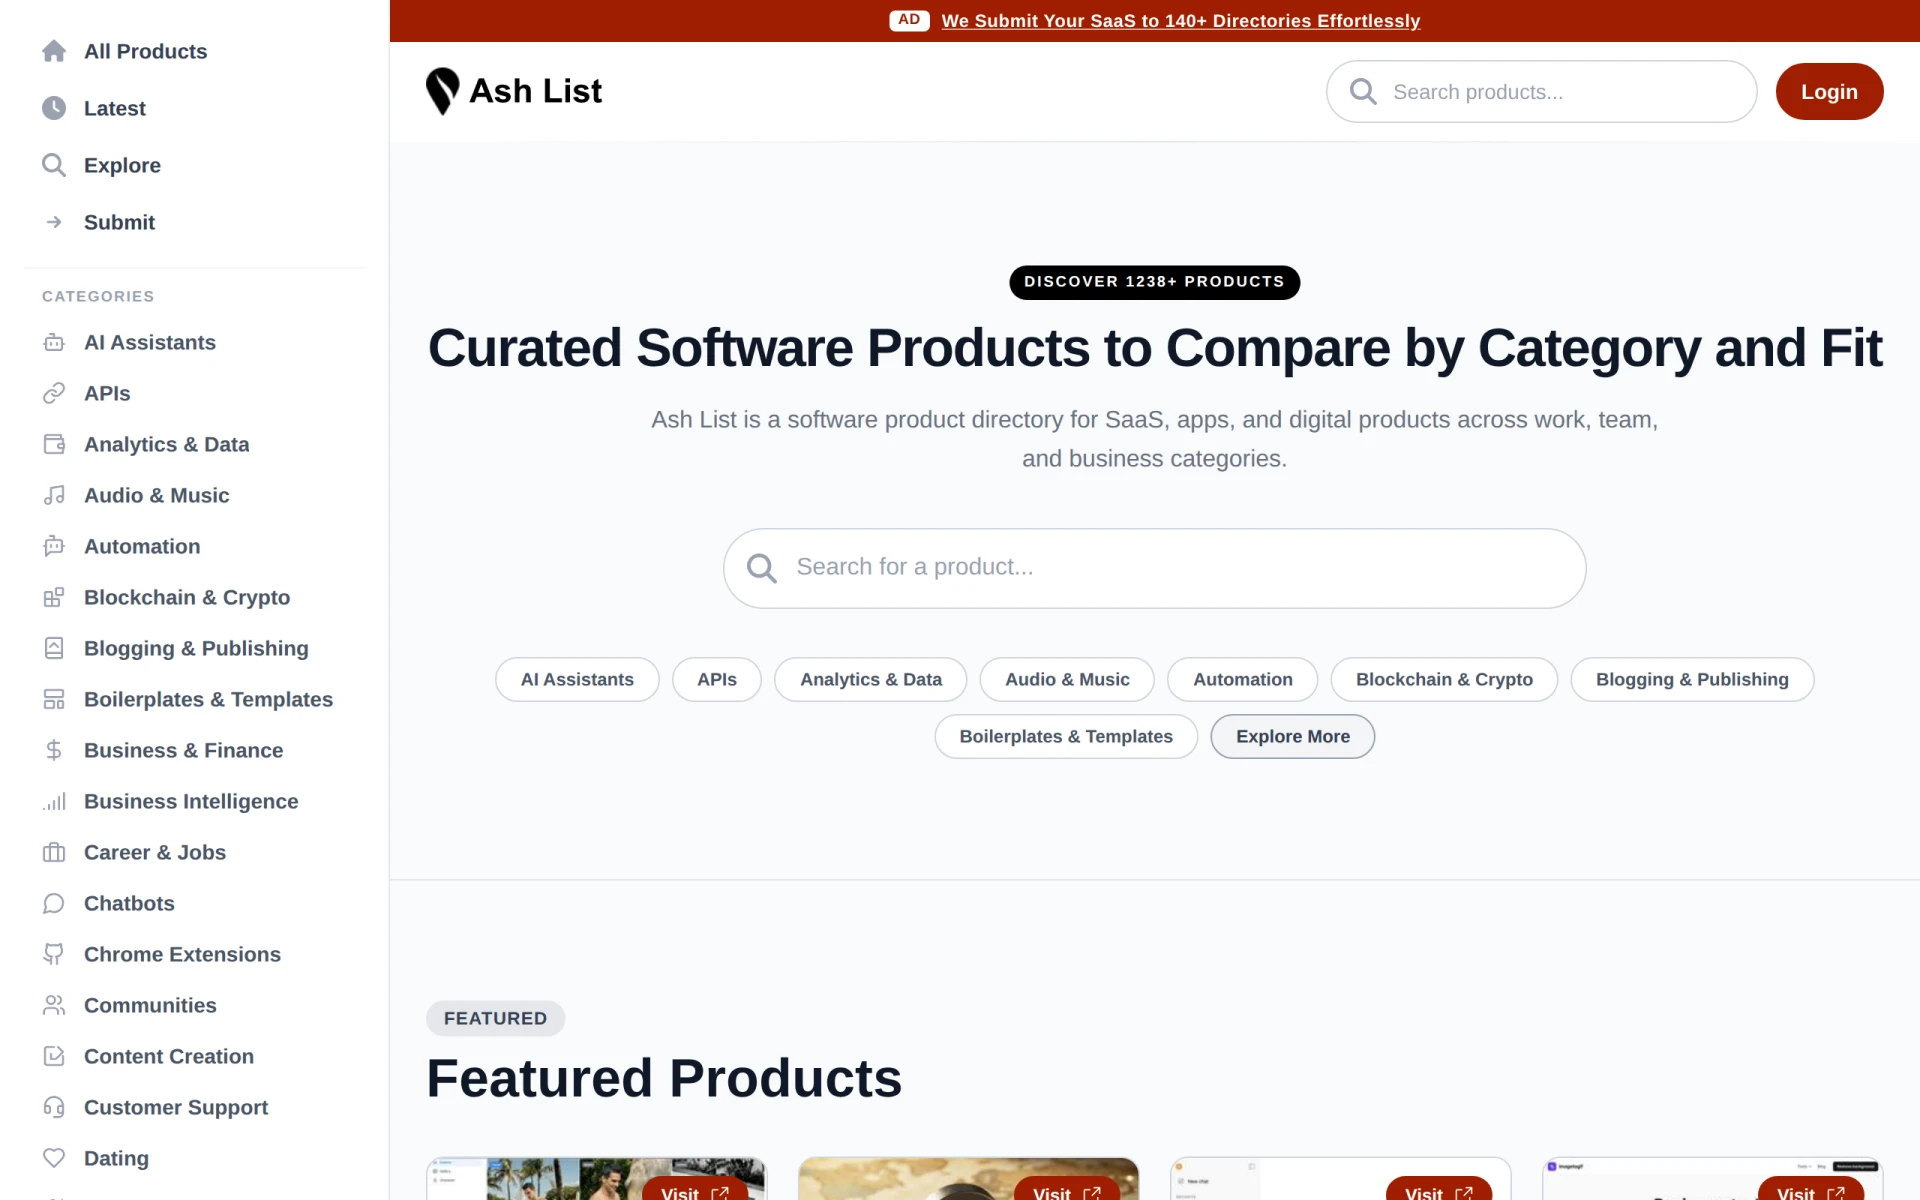Click the header Search products field
This screenshot has width=1920, height=1200.
click(x=1541, y=91)
